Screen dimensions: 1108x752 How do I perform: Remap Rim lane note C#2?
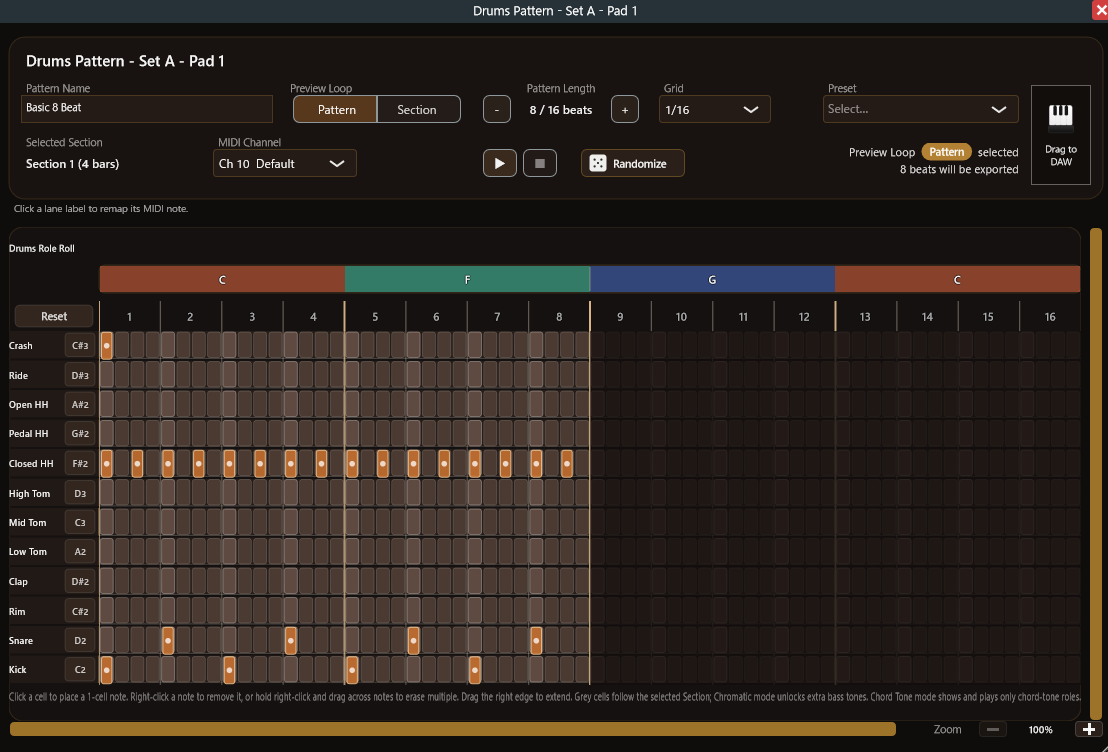[80, 611]
